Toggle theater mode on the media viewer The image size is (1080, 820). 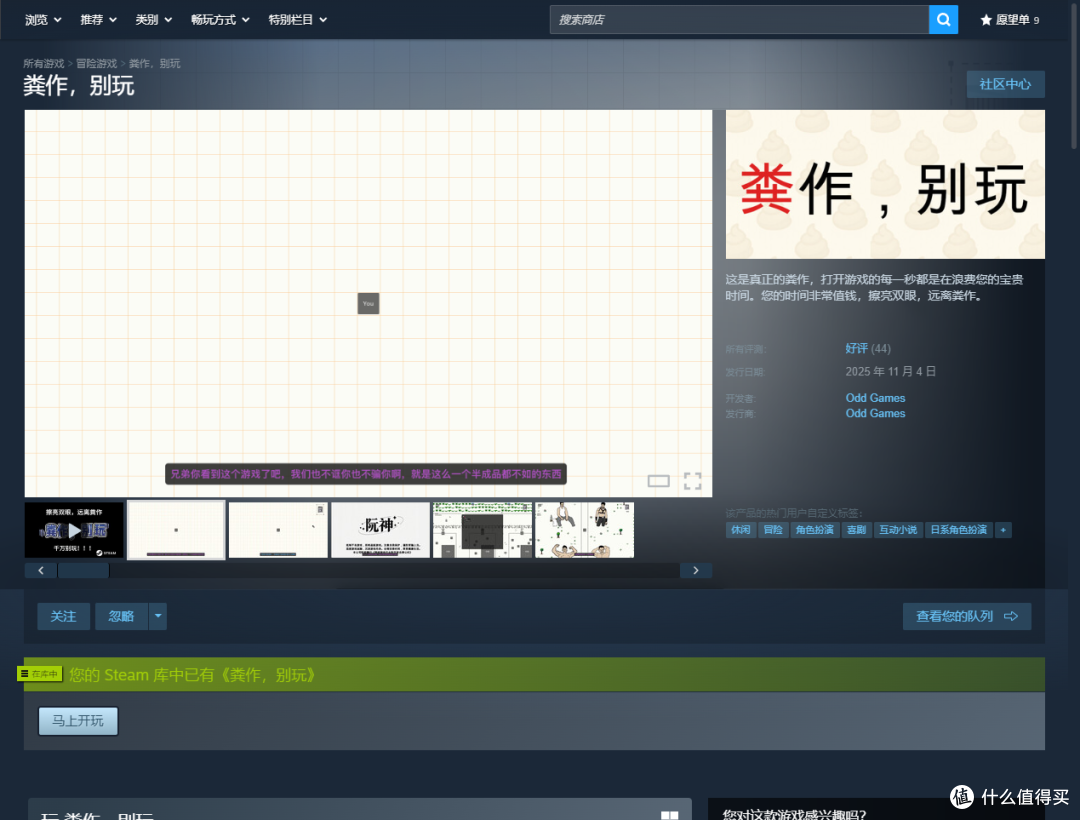pos(658,481)
